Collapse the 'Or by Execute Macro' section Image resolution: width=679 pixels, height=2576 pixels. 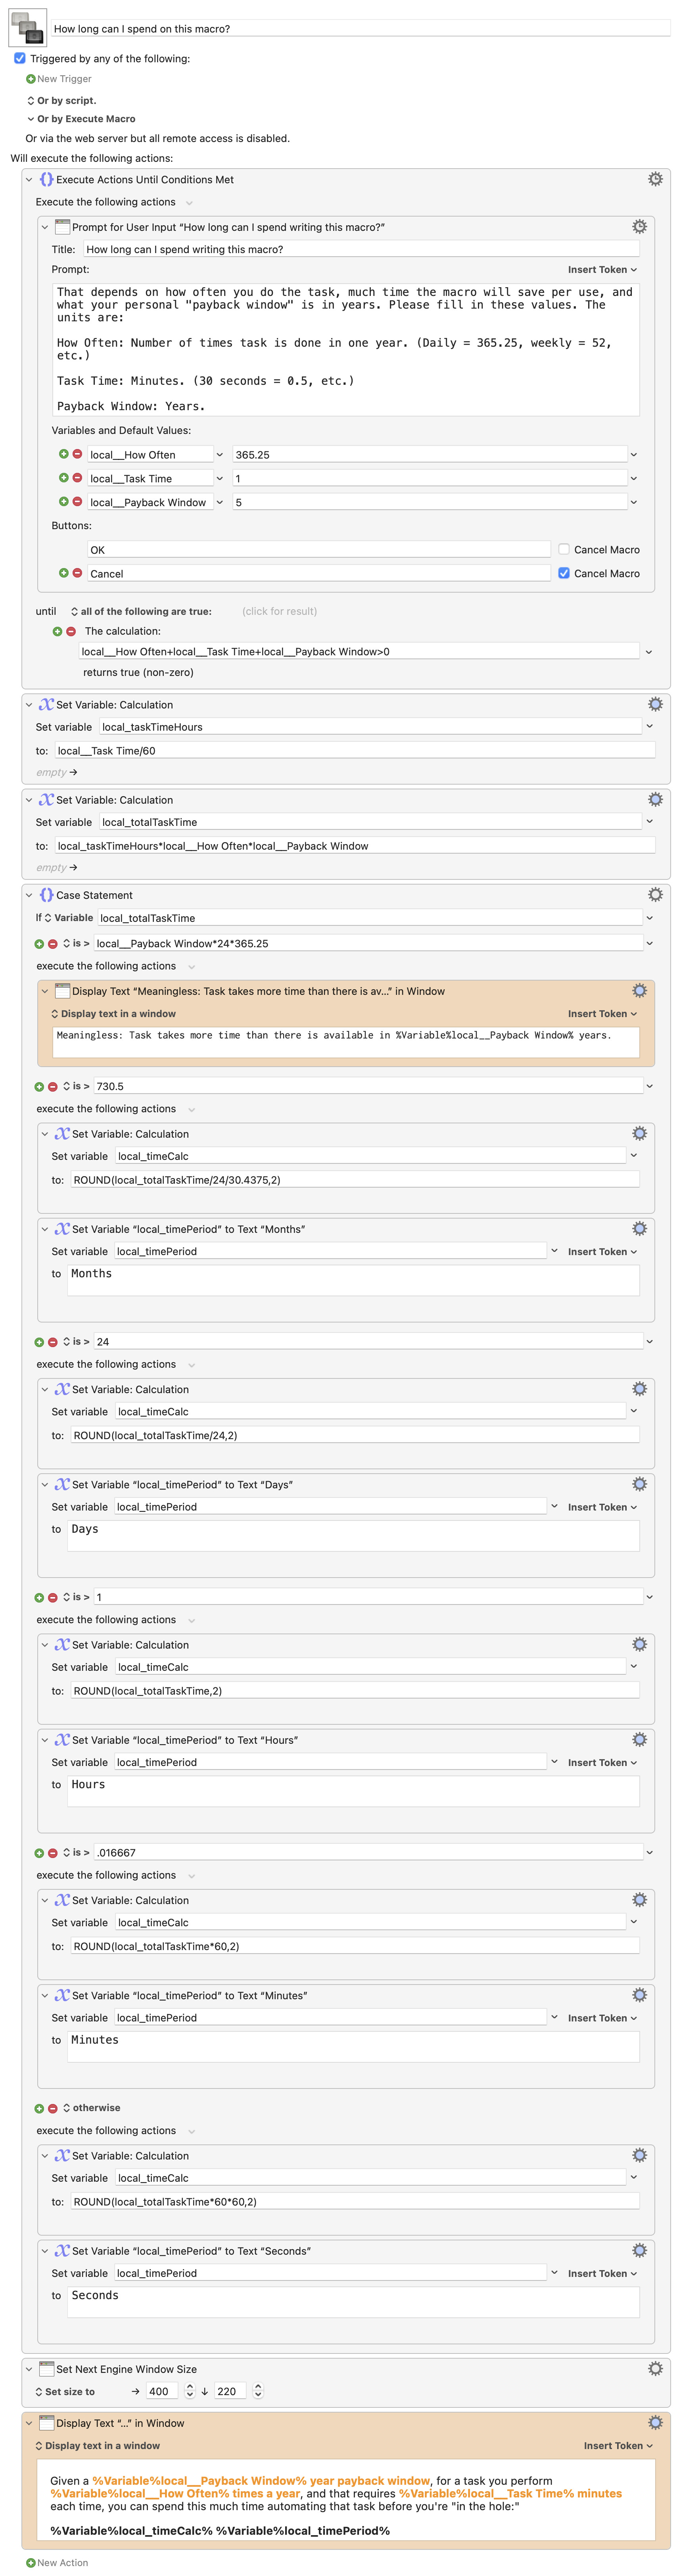coord(30,119)
